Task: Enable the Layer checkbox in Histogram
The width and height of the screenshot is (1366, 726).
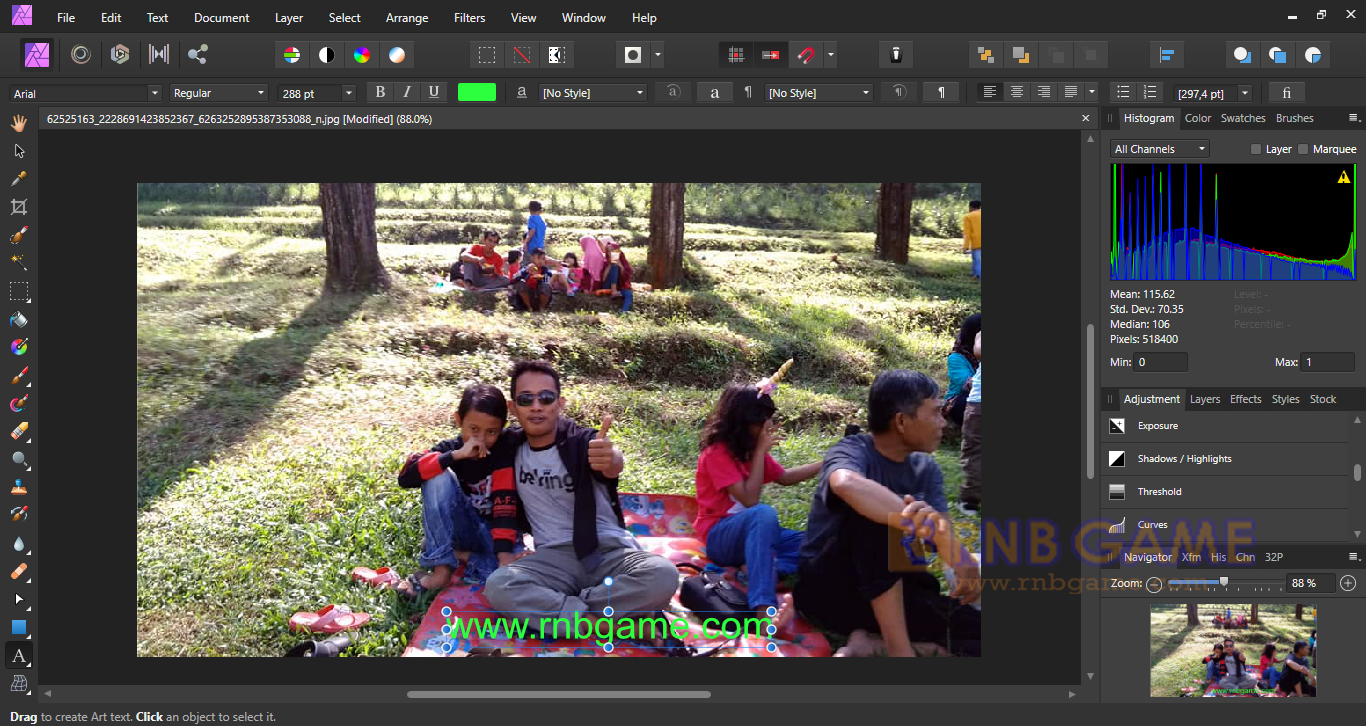Action: 1256,149
